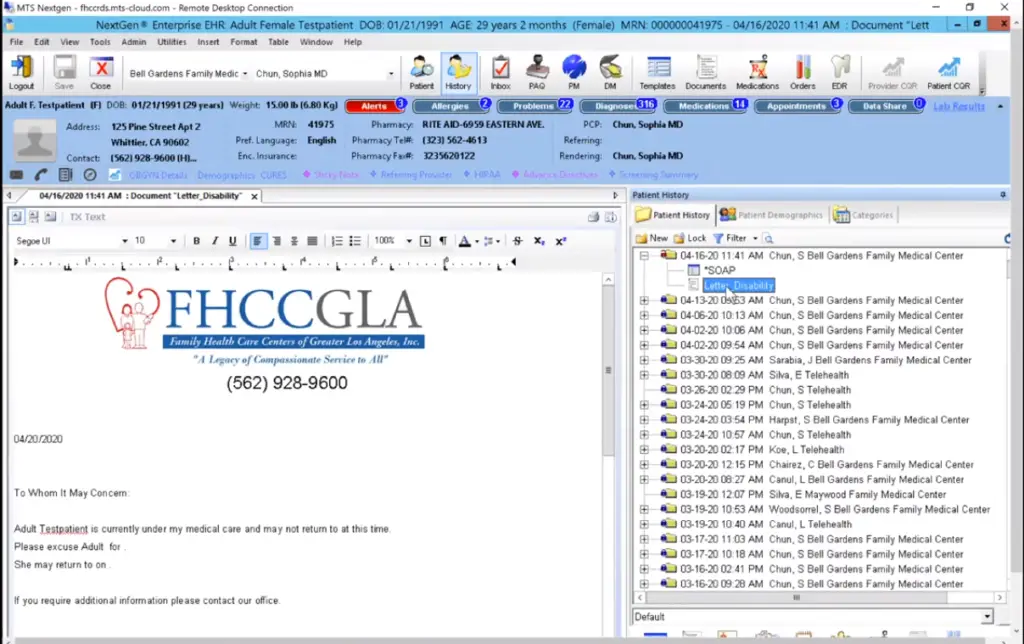The image size is (1024, 644).
Task: Click the red Alerts button
Action: coord(374,106)
